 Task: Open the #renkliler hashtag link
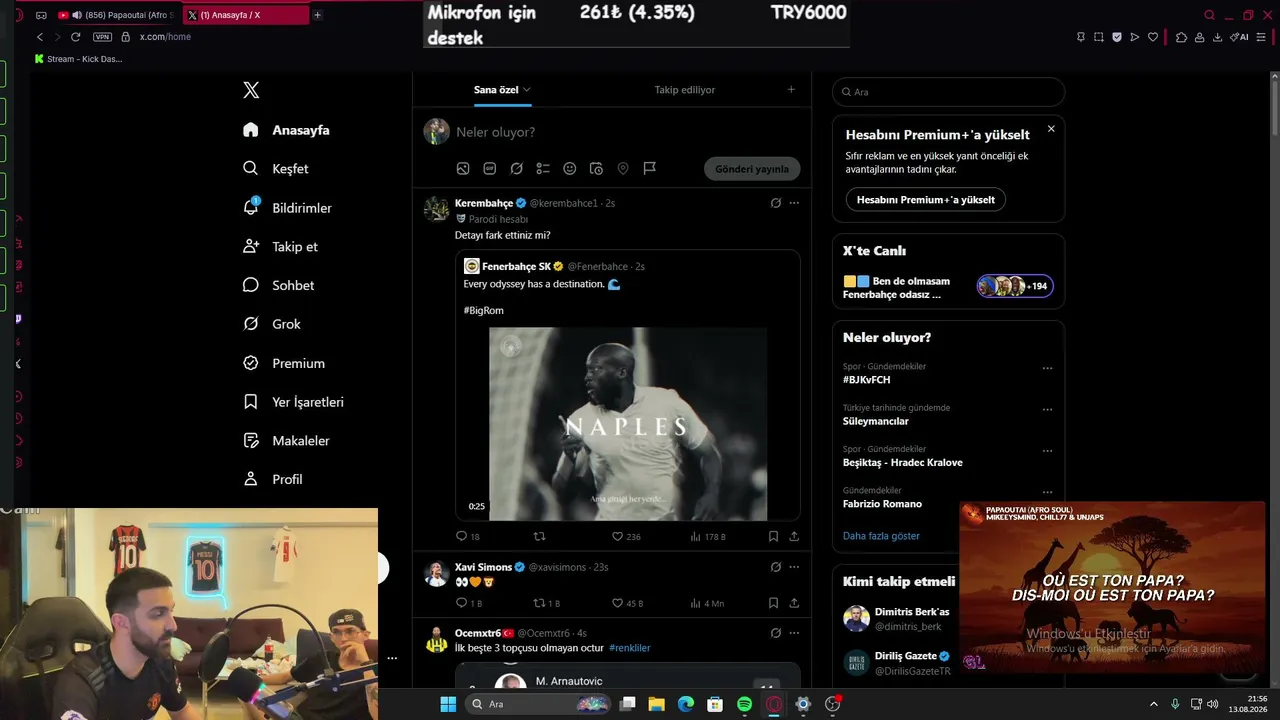coord(629,648)
